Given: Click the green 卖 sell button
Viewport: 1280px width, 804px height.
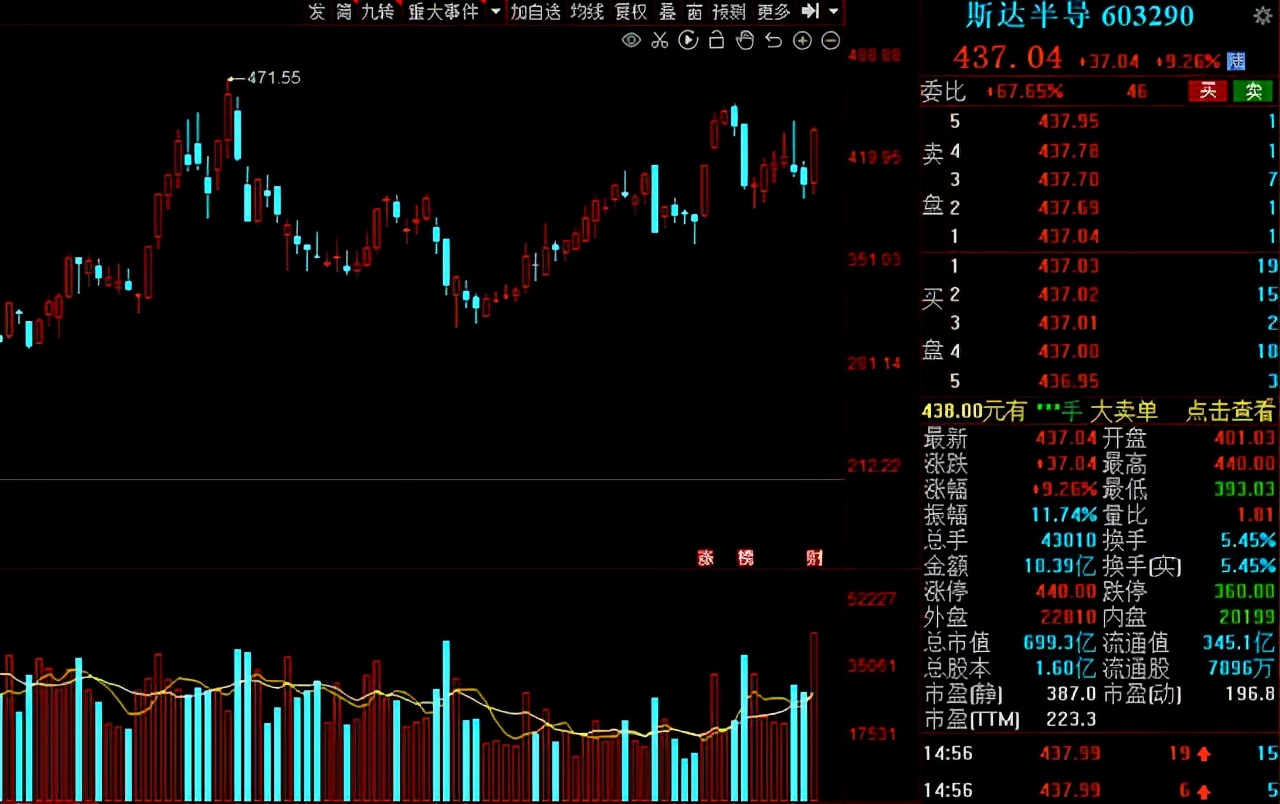Looking at the screenshot, I should coord(1253,91).
